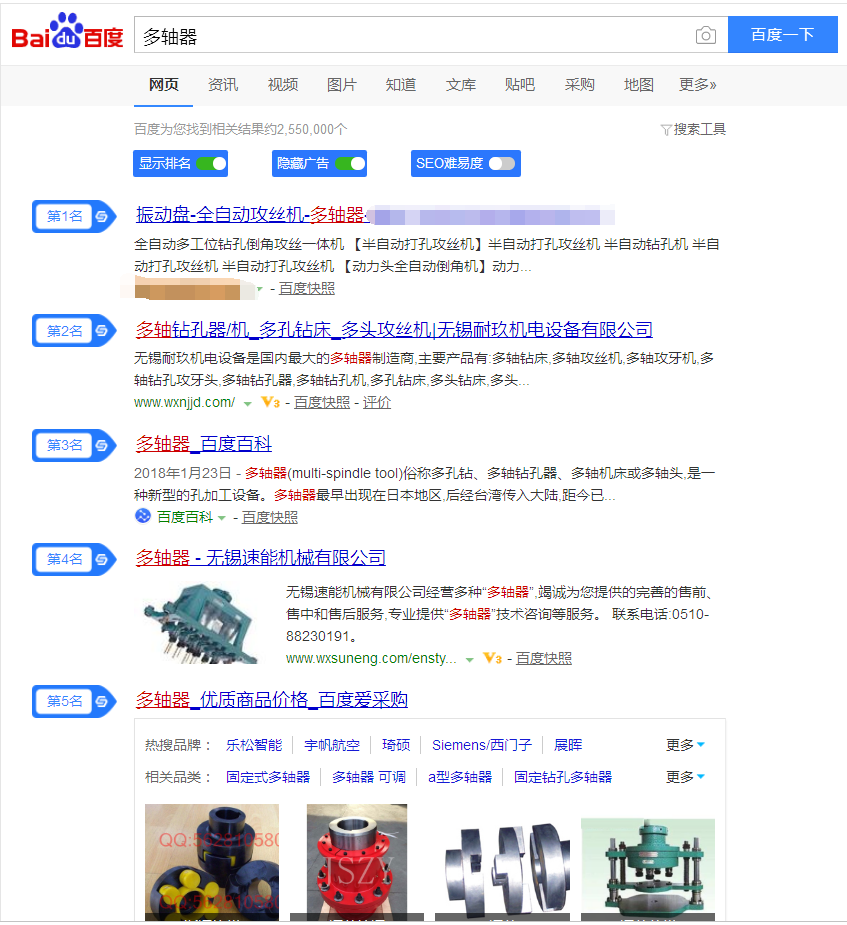Switch to the 文库 tab

point(461,85)
